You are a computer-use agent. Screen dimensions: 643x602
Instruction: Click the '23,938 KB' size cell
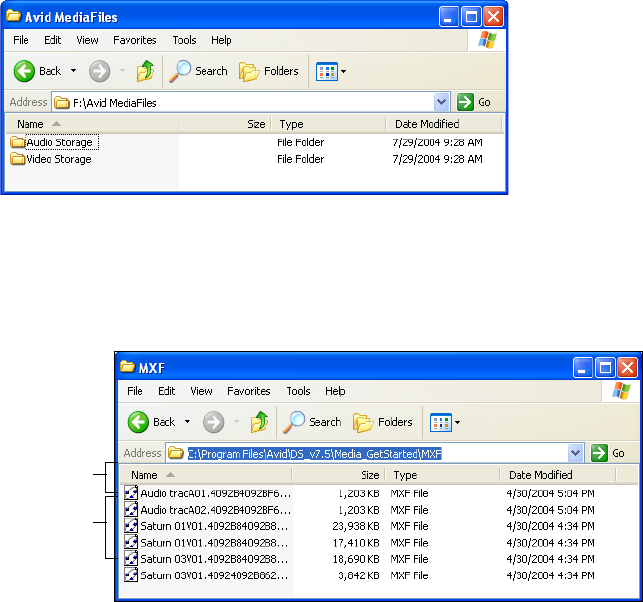click(x=356, y=526)
